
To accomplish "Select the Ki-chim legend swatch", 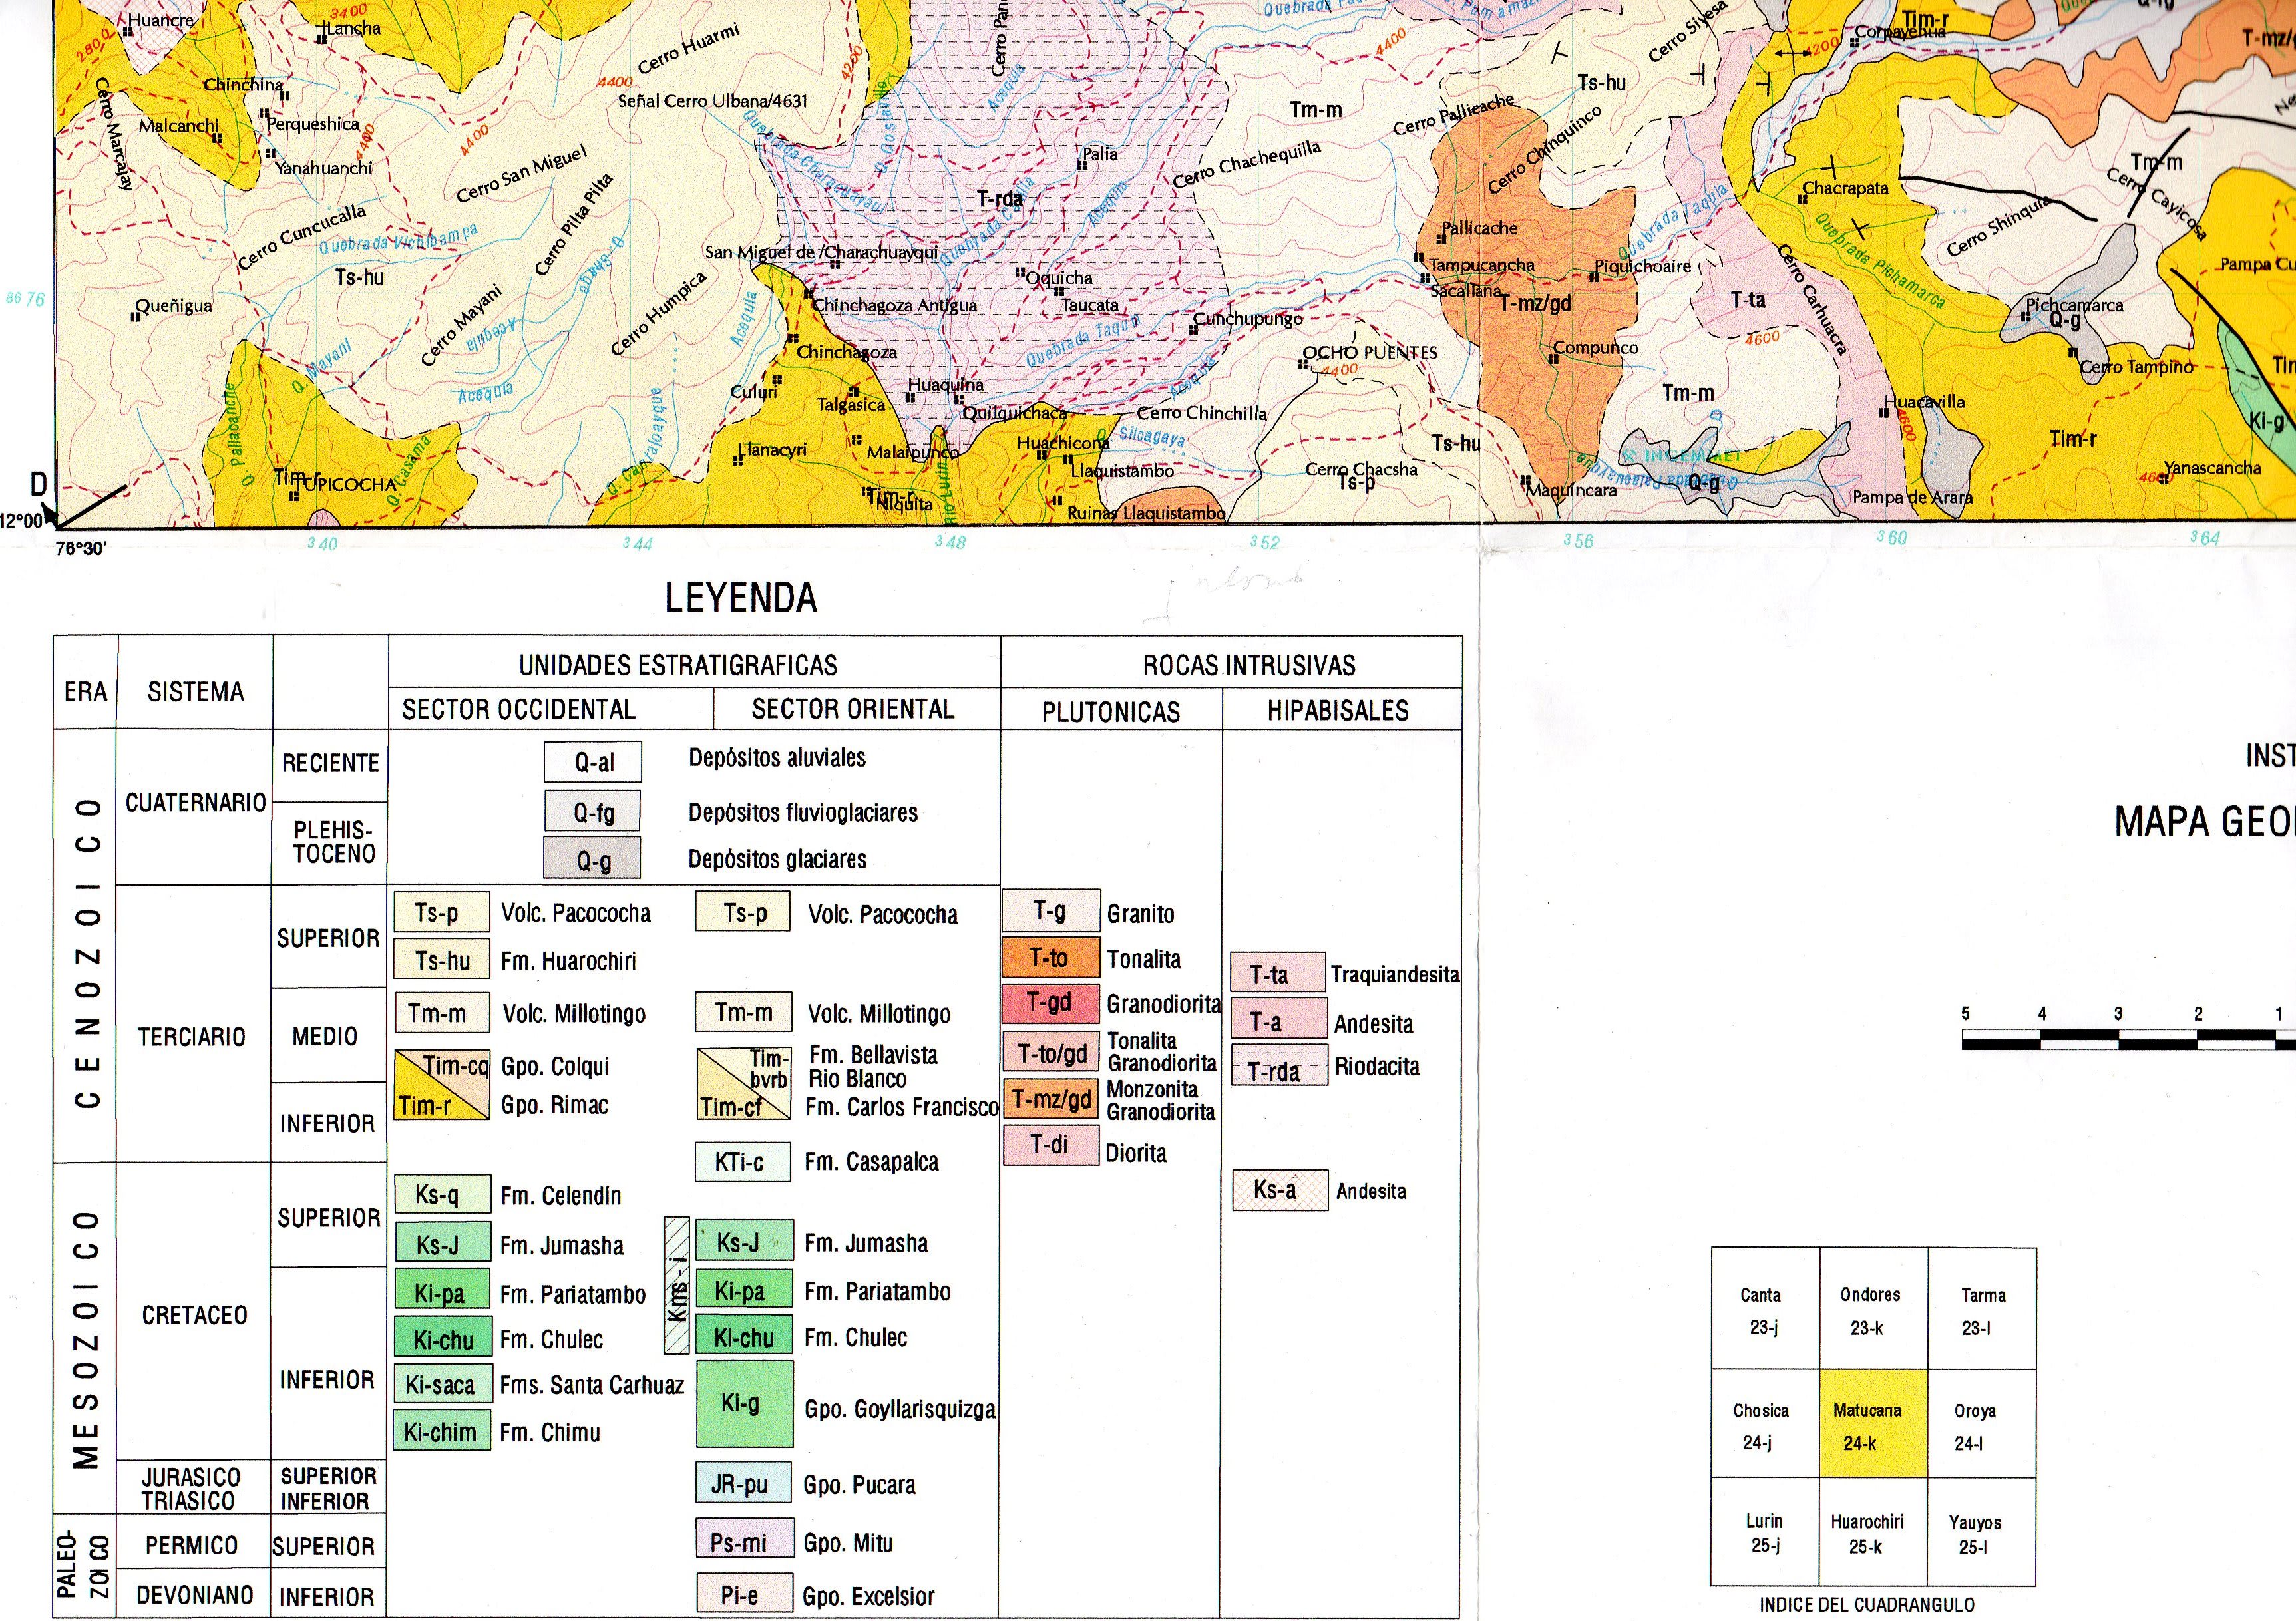I will pyautogui.click(x=442, y=1431).
